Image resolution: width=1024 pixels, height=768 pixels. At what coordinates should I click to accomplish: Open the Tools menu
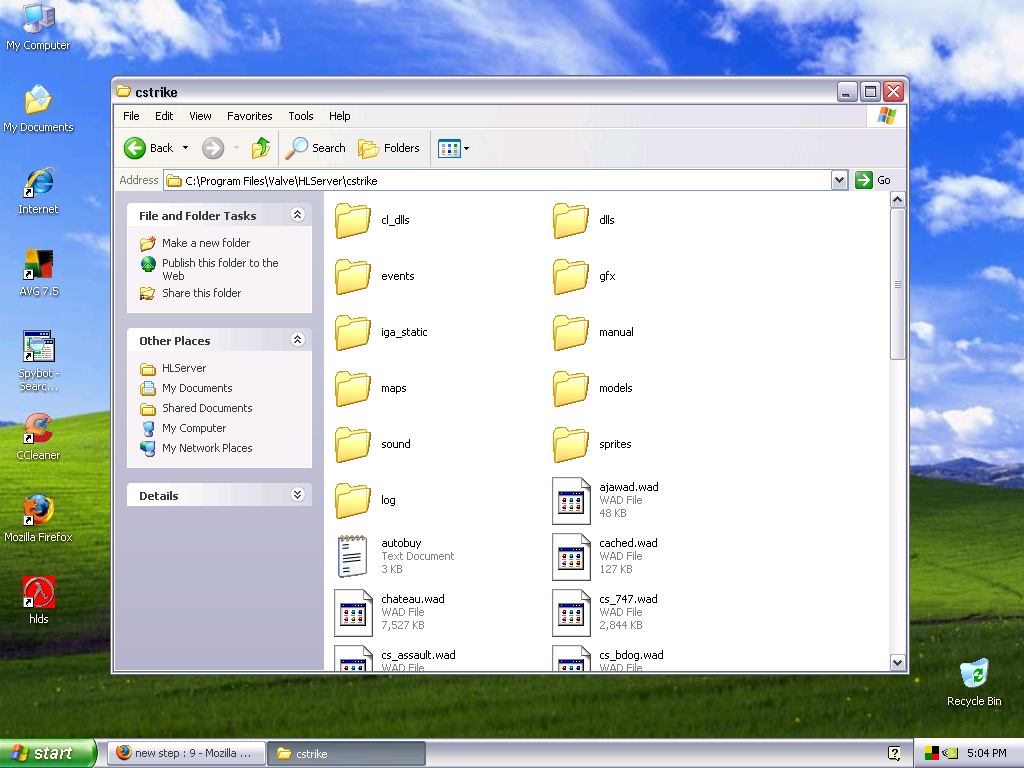coord(300,116)
